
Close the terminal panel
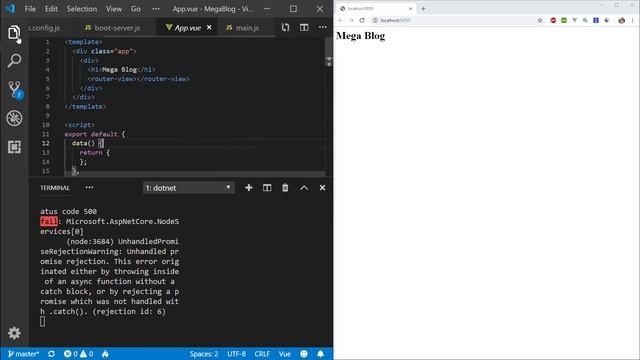click(322, 188)
